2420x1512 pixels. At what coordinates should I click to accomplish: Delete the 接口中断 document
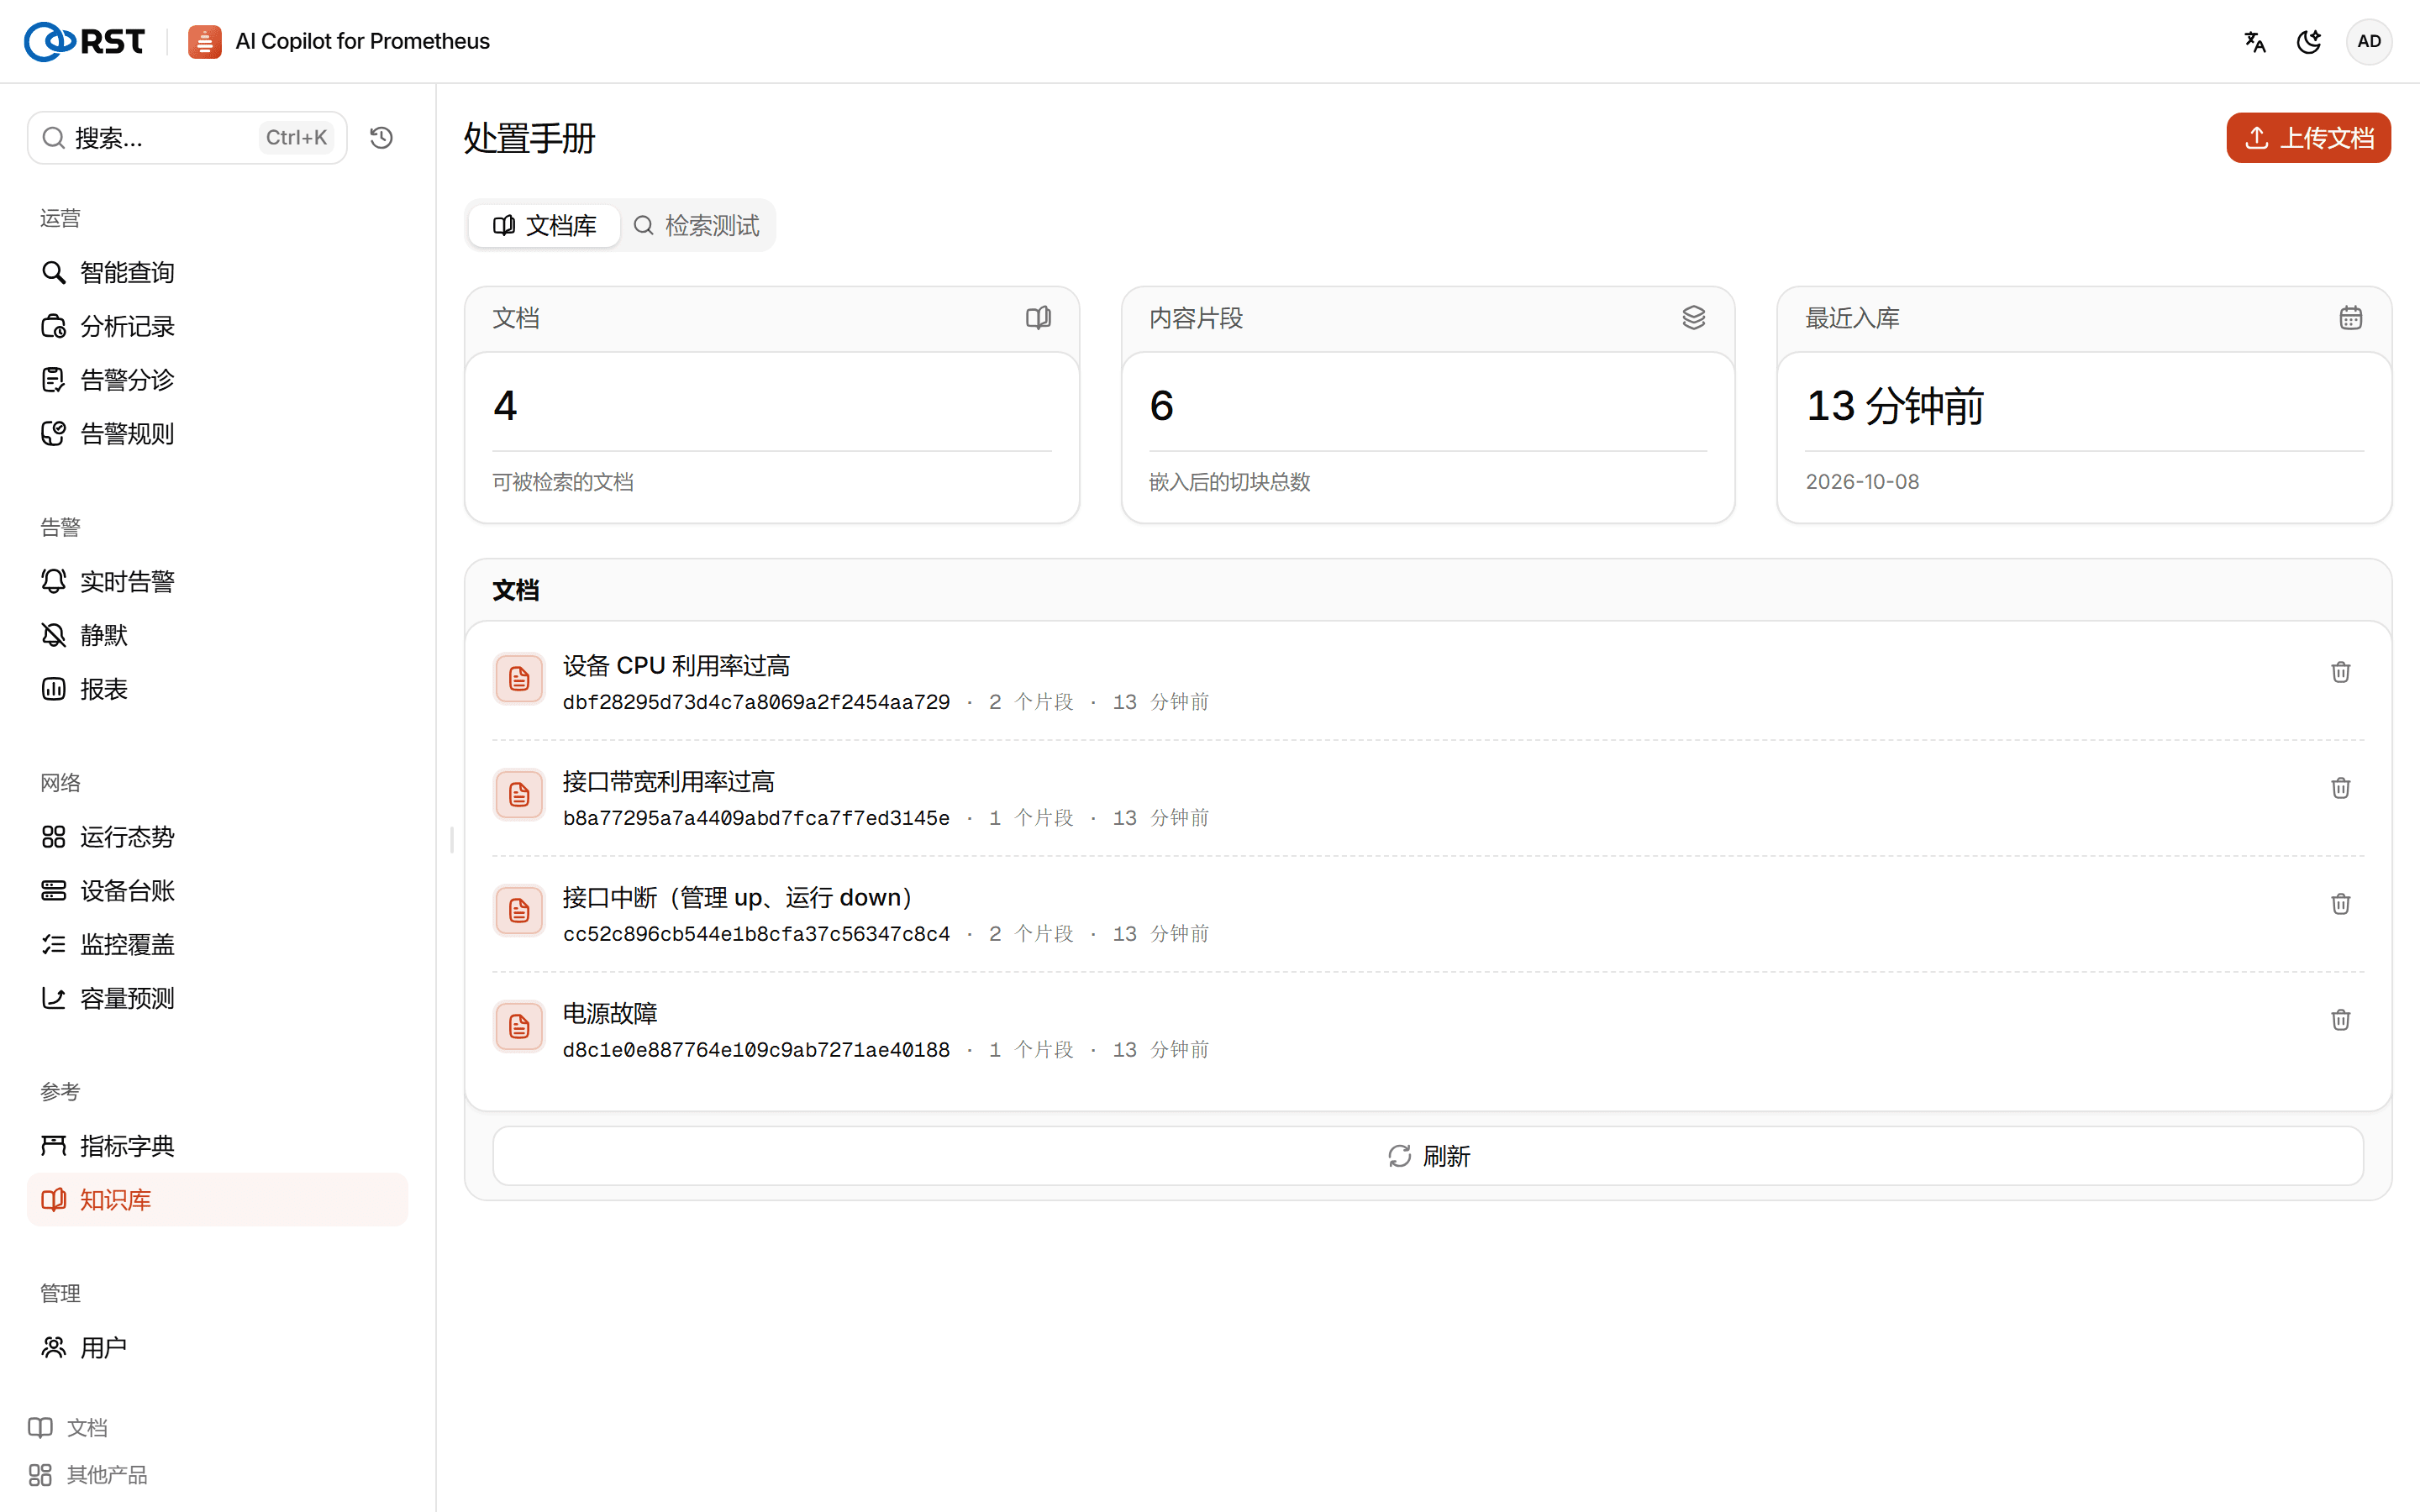pos(2340,904)
